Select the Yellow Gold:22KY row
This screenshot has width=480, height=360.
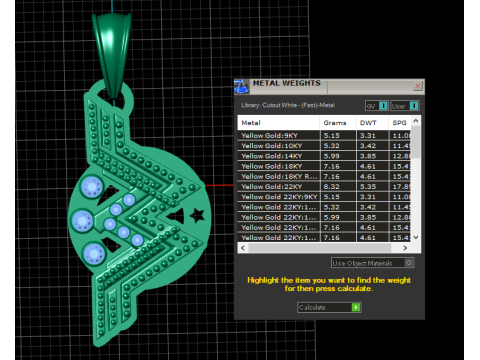[324, 187]
